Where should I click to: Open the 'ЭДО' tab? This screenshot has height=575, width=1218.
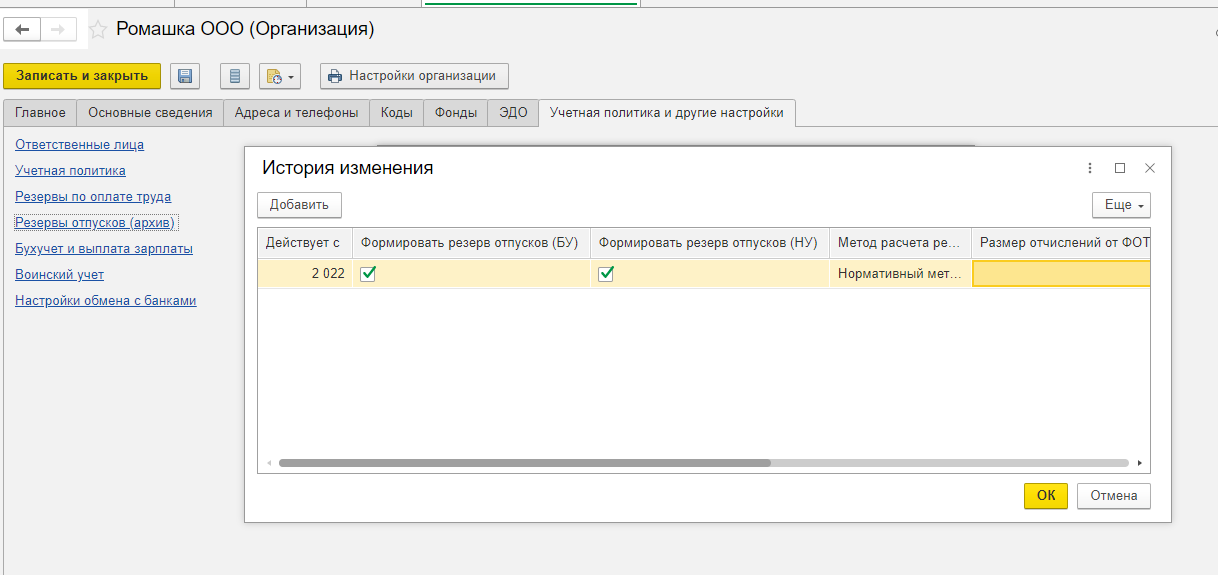513,113
